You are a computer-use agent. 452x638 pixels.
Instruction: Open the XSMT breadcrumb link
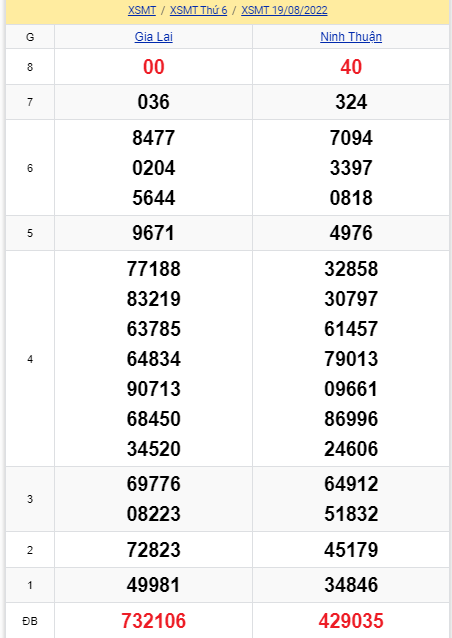142,10
